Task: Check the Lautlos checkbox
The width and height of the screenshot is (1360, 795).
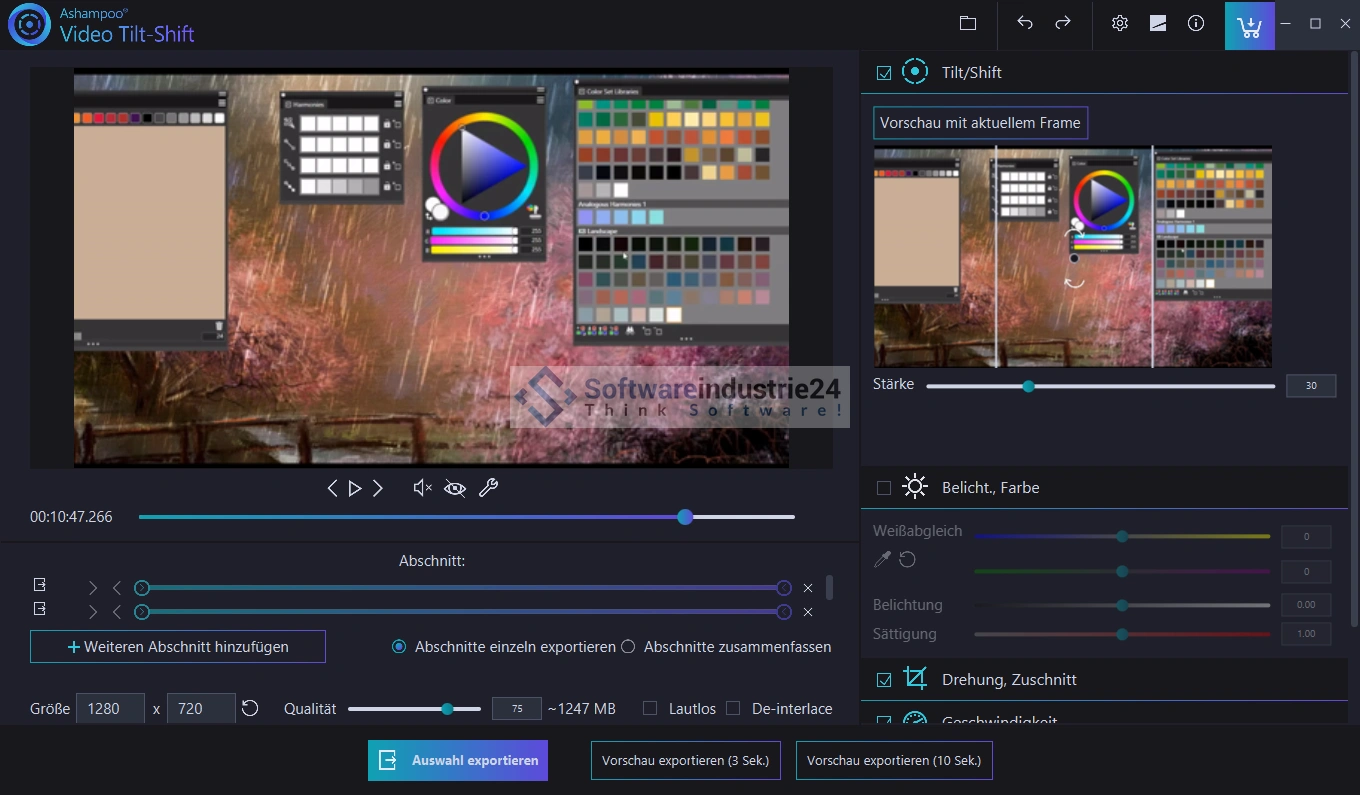Action: [x=650, y=708]
